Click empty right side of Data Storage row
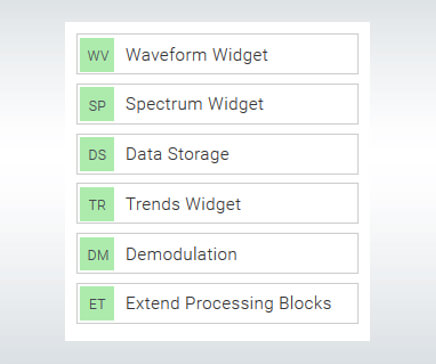The height and width of the screenshot is (364, 436). 293,154
